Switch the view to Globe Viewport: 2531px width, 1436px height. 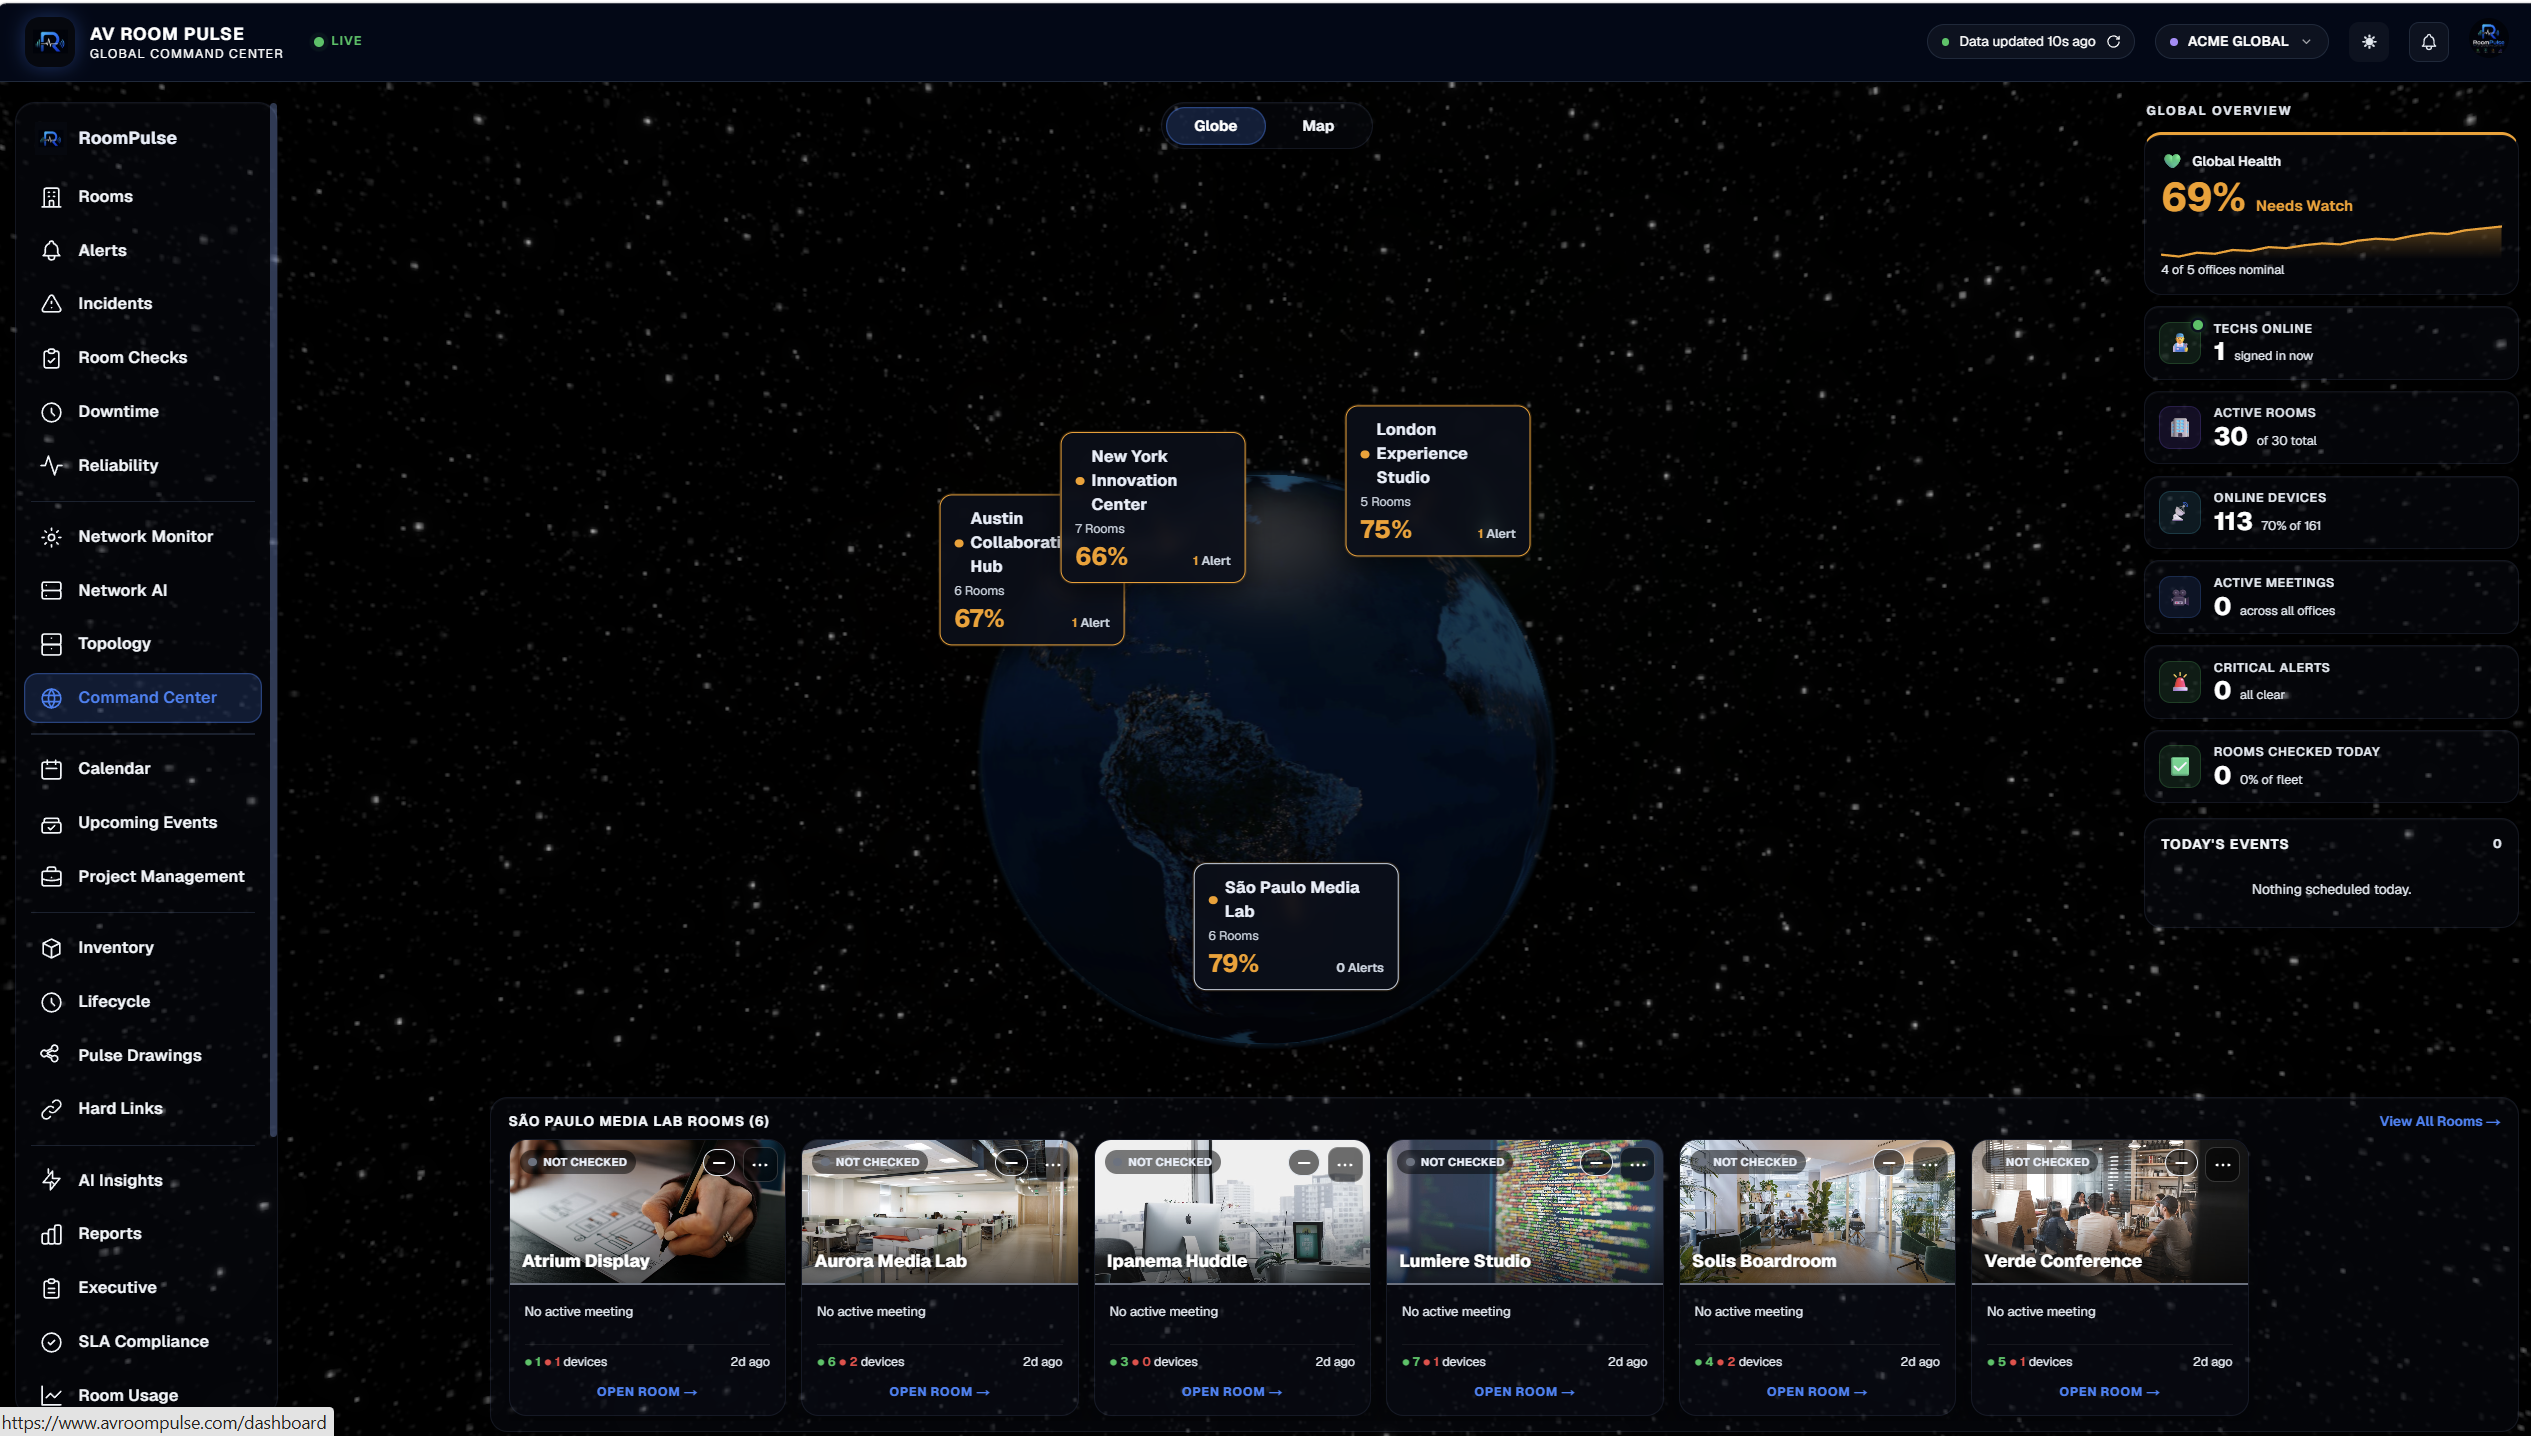[x=1215, y=126]
